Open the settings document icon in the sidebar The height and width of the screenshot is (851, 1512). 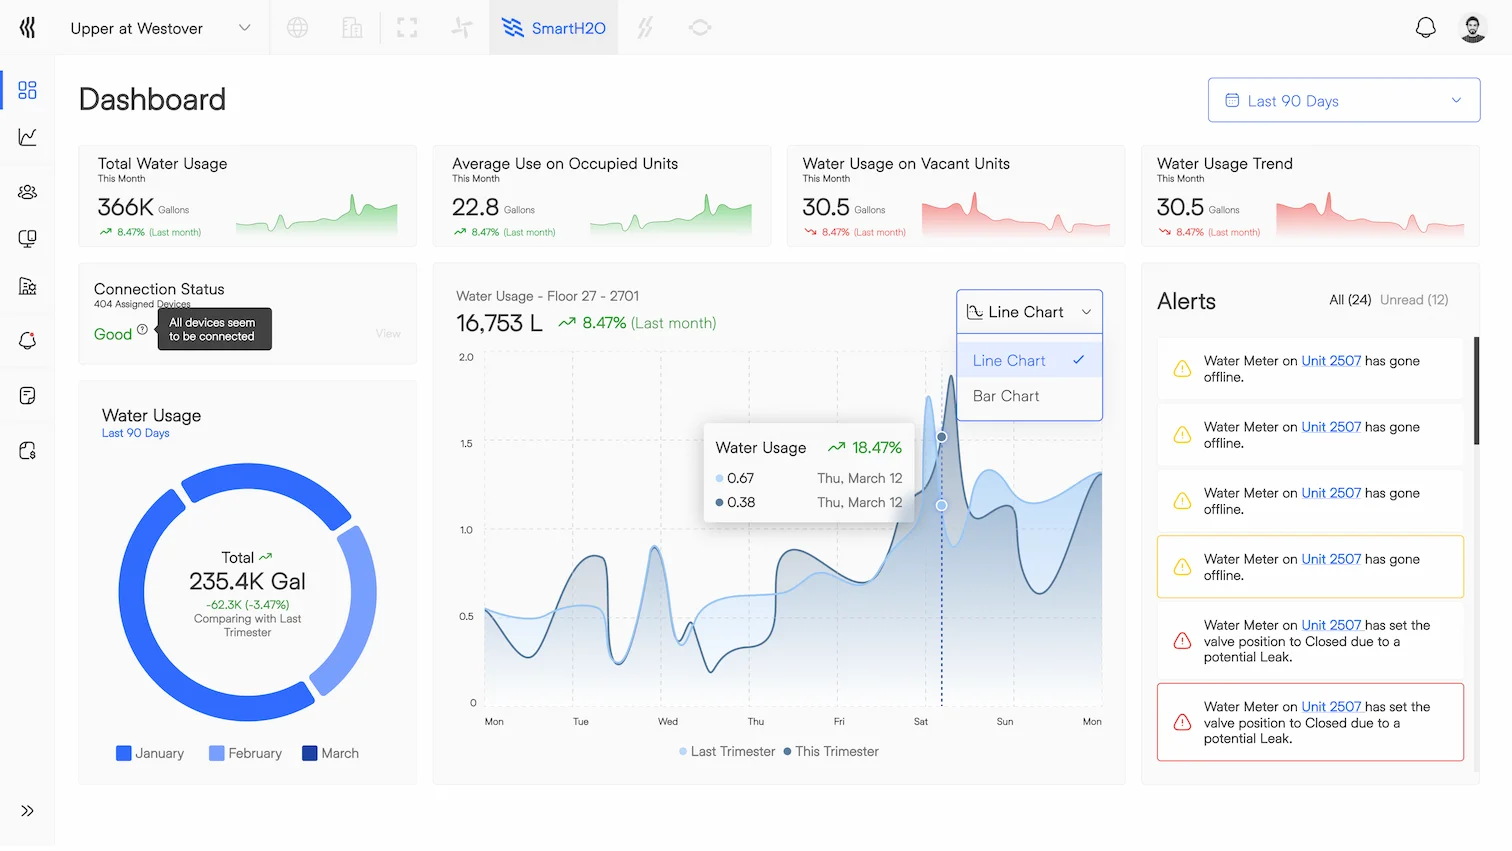(28, 451)
